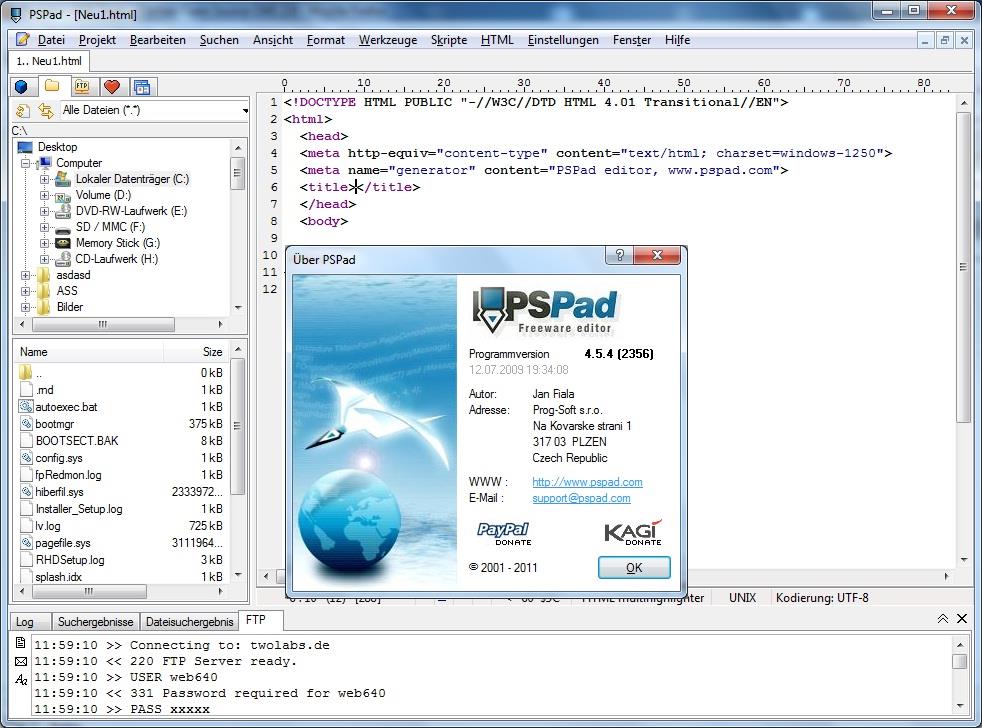
Task: Open the Datei menu
Action: click(x=51, y=40)
